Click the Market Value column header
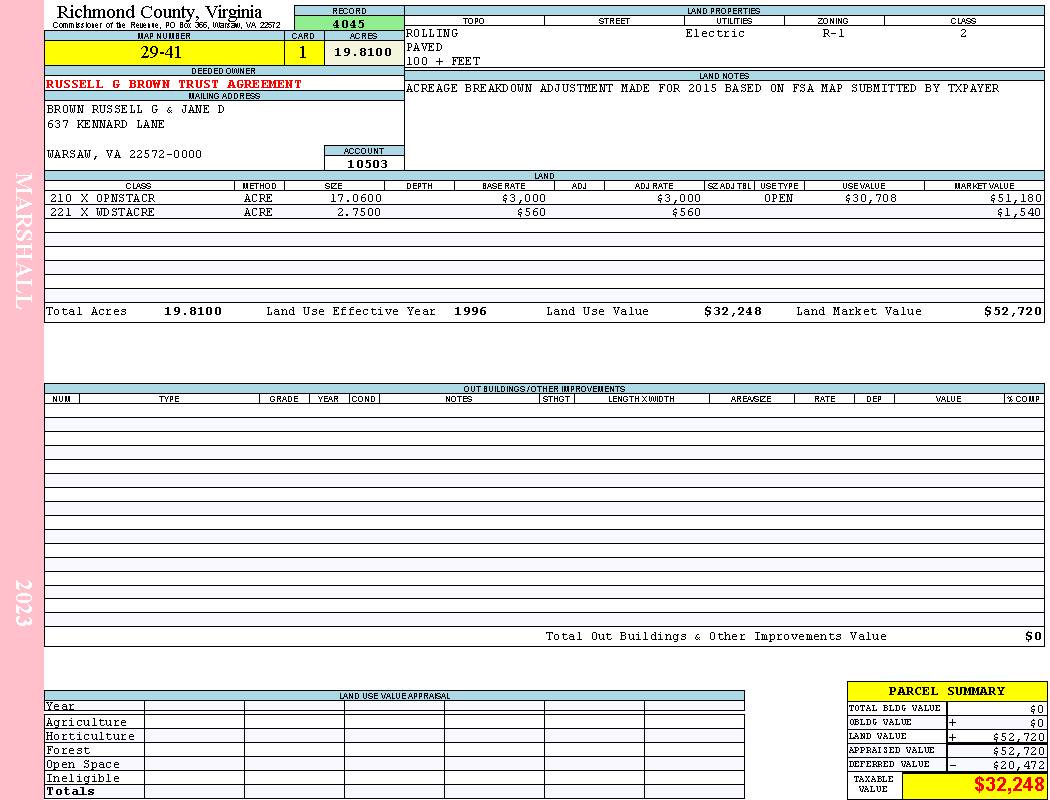The image size is (1050, 800). click(984, 186)
